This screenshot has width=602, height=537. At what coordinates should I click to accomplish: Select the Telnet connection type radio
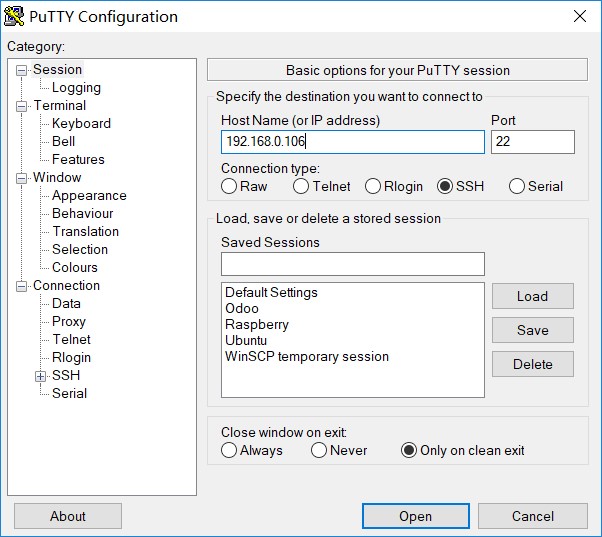[301, 186]
